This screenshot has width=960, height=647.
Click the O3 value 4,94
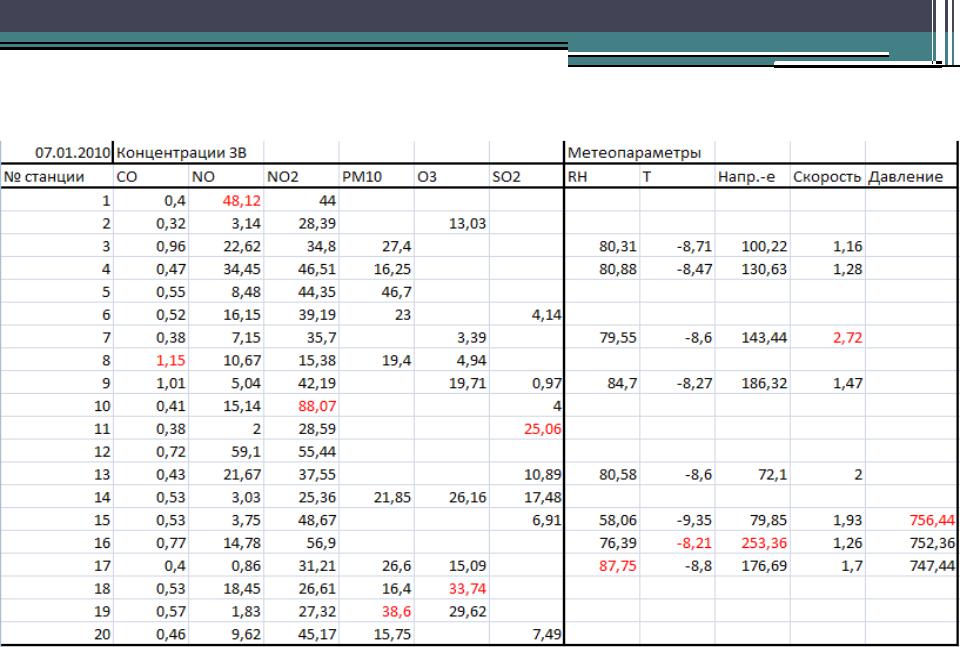[x=471, y=361]
